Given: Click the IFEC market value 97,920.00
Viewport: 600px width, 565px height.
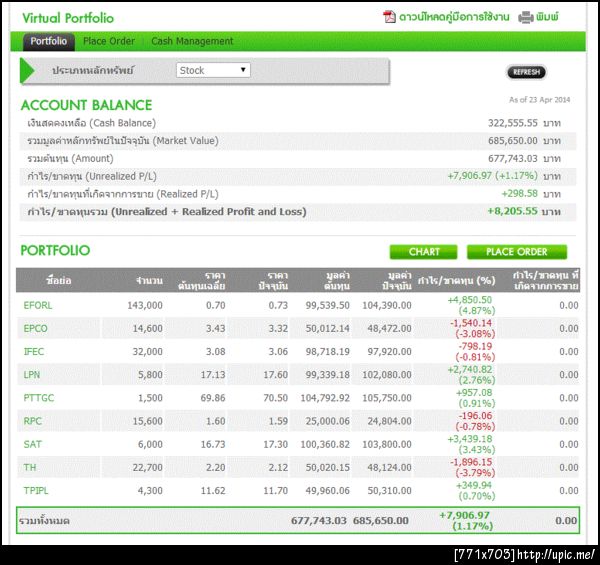Looking at the screenshot, I should tap(390, 352).
